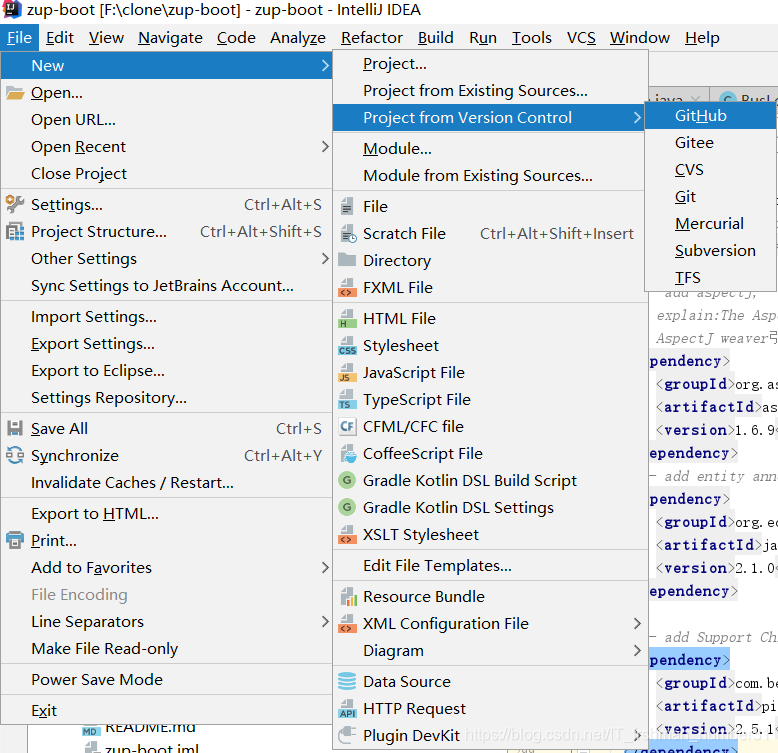The width and height of the screenshot is (778, 753).
Task: Open the File menu
Action: click(x=19, y=38)
